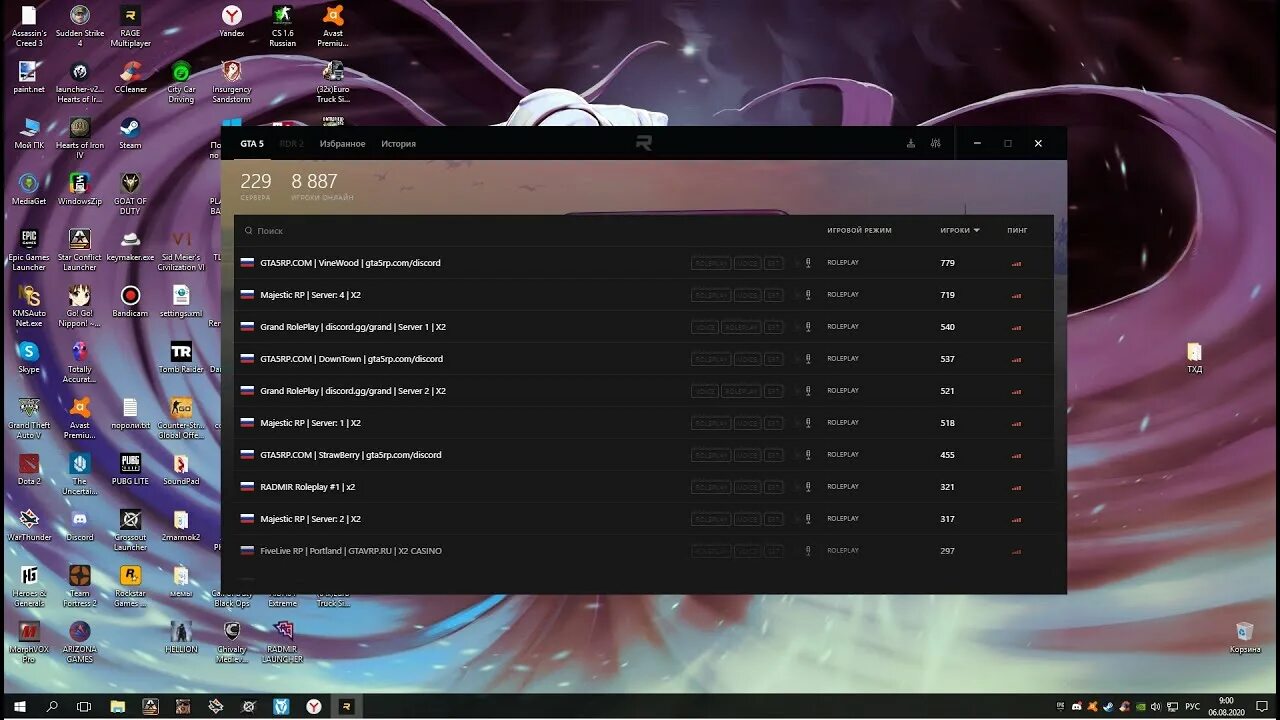Open the Skype desktop icon
The height and width of the screenshot is (720, 1280).
(29, 356)
